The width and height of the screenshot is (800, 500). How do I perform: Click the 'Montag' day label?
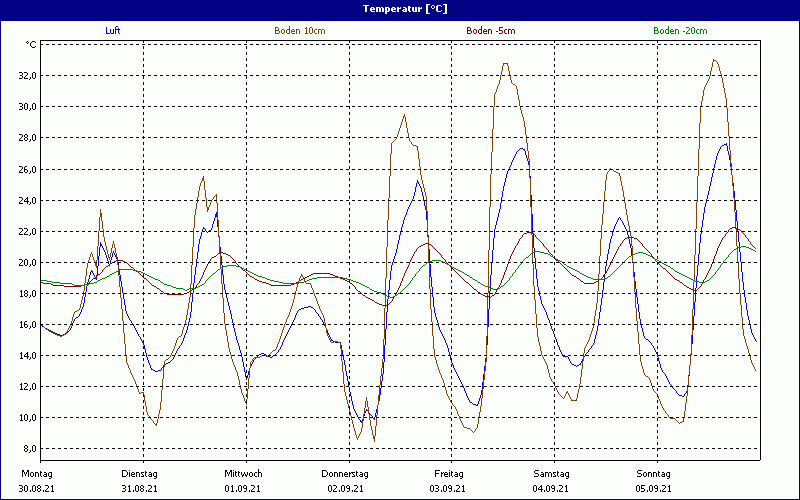click(37, 474)
